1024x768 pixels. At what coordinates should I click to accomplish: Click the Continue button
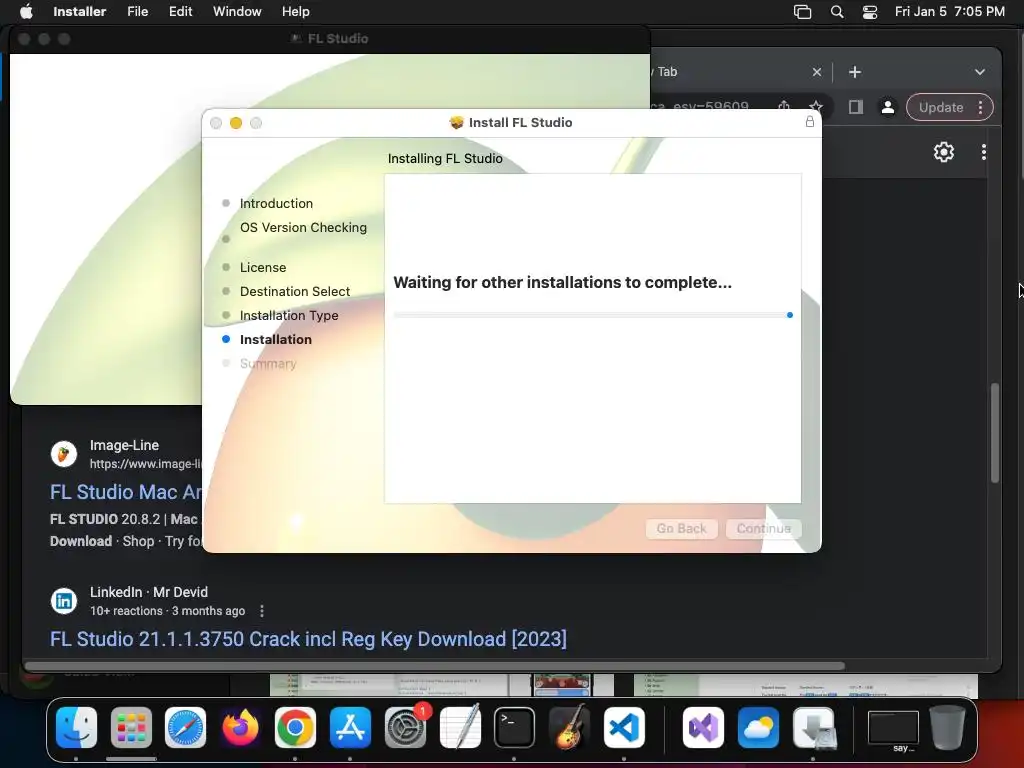tap(763, 528)
